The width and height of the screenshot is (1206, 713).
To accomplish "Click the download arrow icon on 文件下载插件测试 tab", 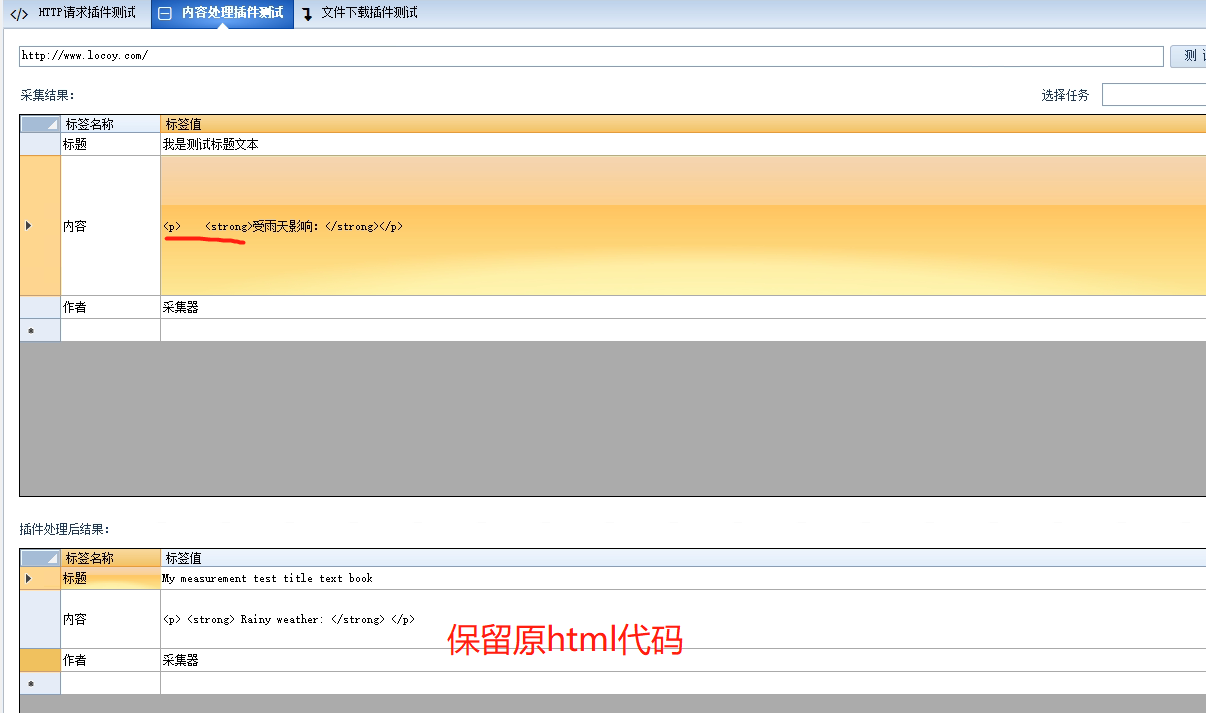I will pos(308,14).
